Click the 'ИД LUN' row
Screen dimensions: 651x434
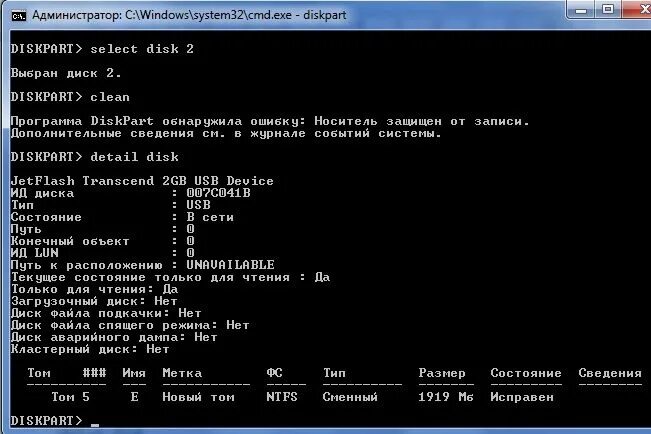tap(103, 253)
